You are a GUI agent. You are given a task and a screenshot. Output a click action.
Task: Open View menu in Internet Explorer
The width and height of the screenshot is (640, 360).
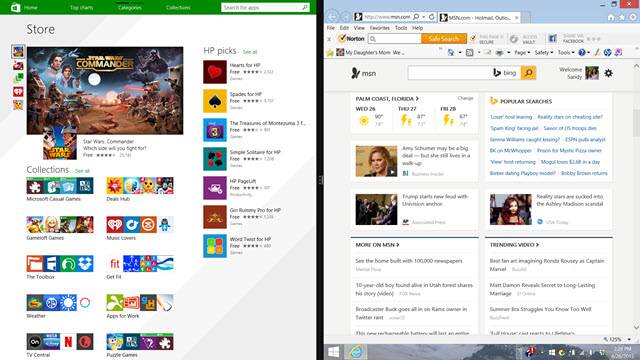[359, 28]
